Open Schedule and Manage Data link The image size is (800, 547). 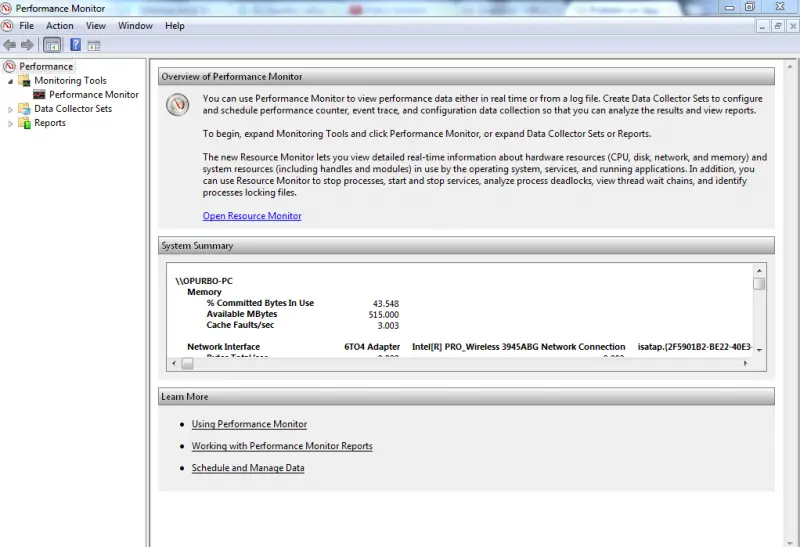pyautogui.click(x=248, y=468)
